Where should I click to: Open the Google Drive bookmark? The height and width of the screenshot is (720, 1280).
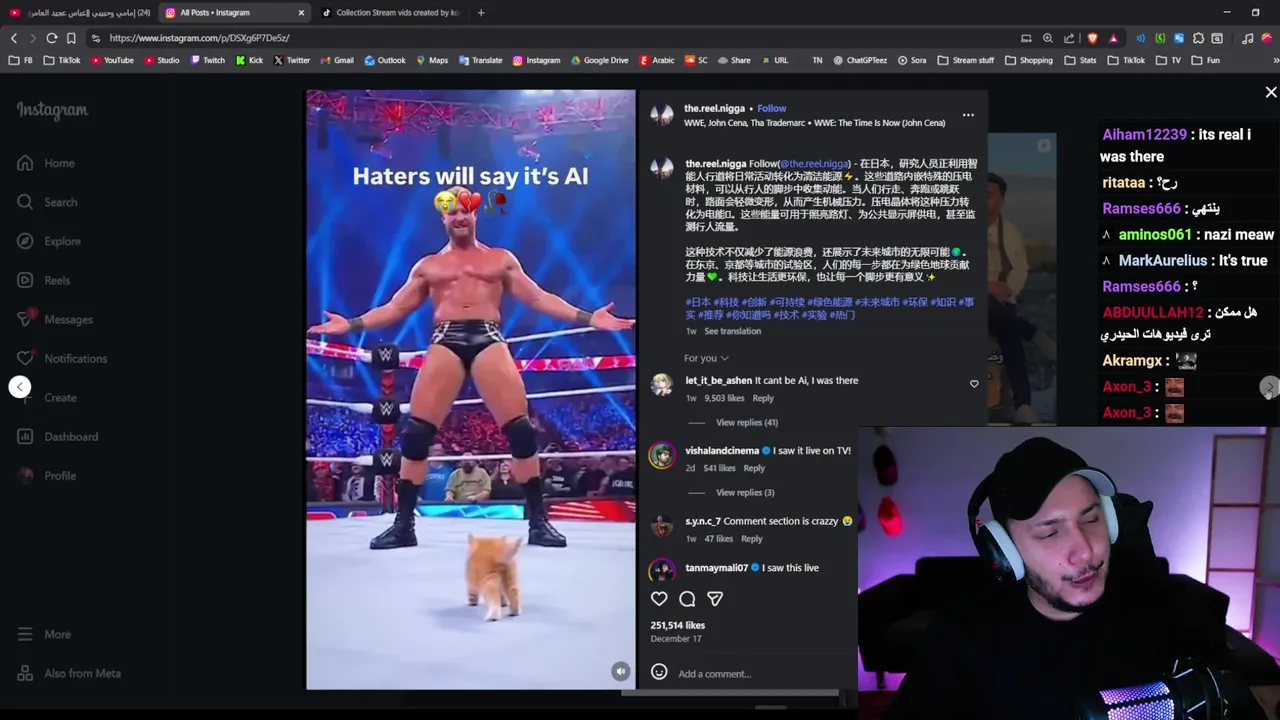(x=599, y=60)
